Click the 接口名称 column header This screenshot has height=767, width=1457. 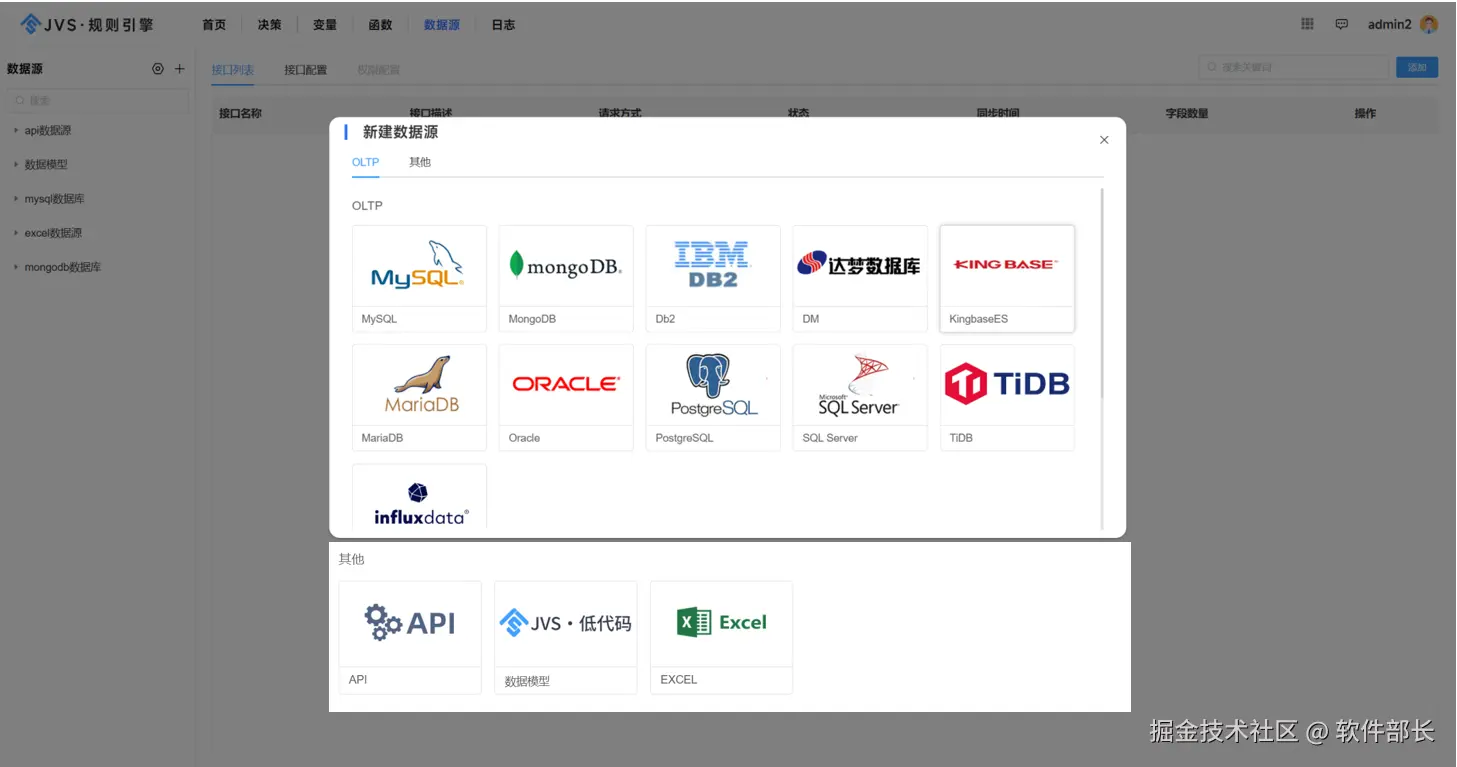pyautogui.click(x=240, y=113)
